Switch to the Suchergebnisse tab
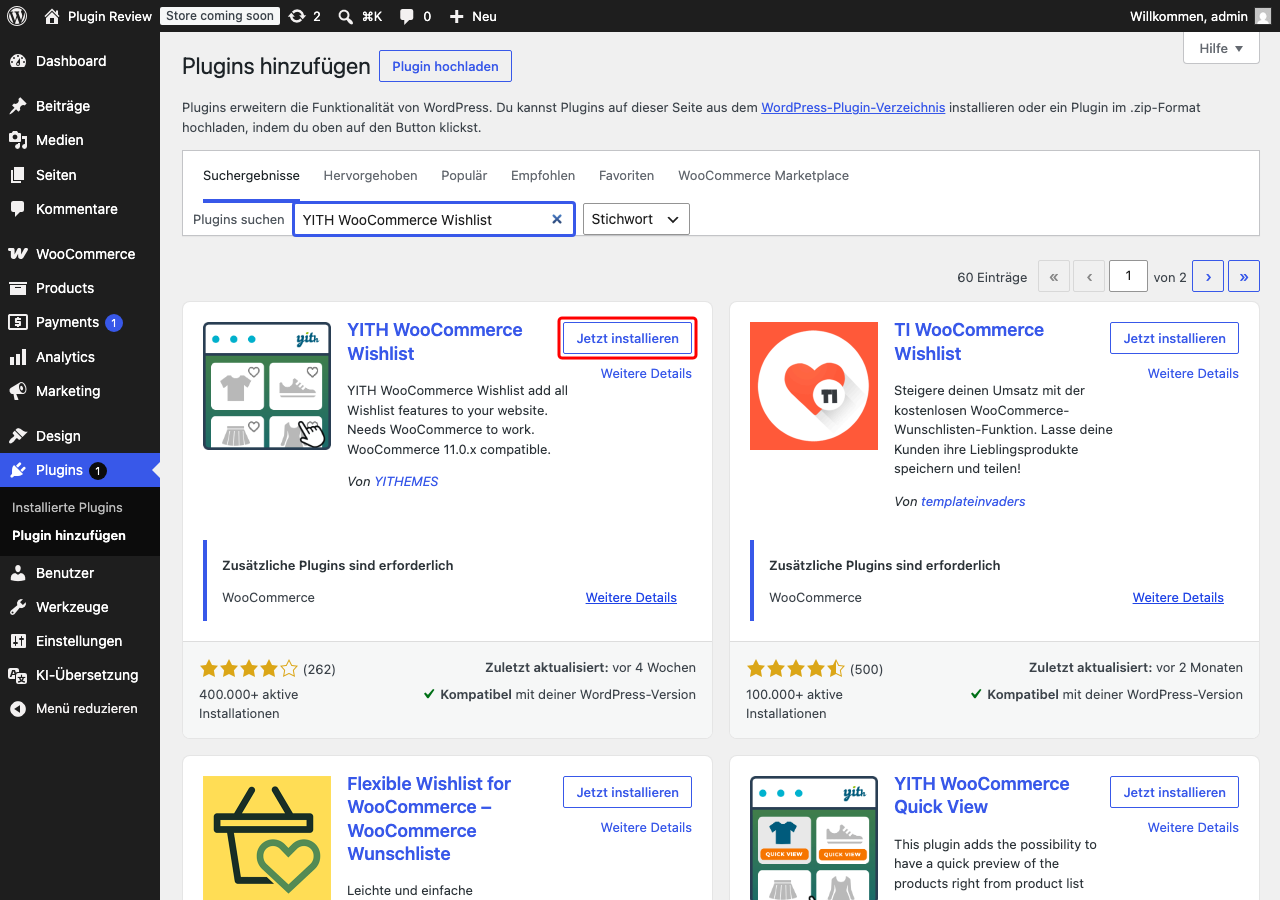The width and height of the screenshot is (1280, 900). pyautogui.click(x=251, y=175)
